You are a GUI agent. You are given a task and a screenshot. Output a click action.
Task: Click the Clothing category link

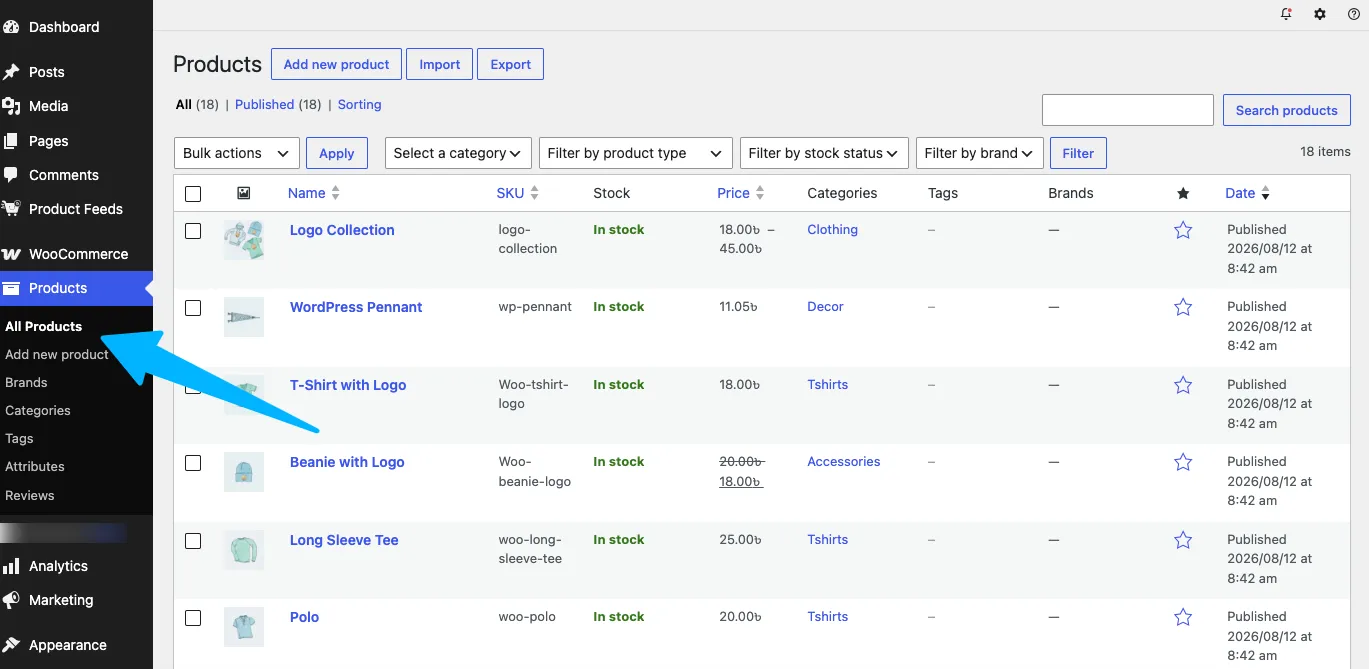click(832, 229)
